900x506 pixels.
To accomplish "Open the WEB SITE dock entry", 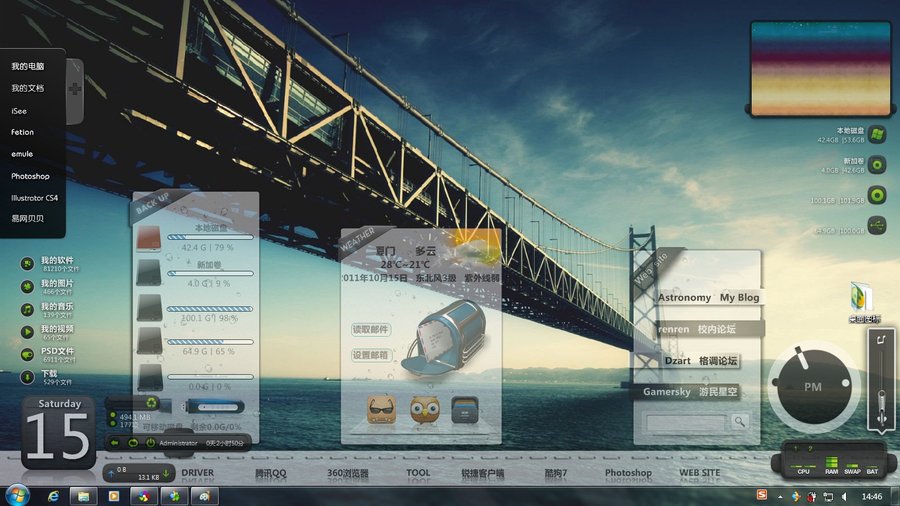I will click(x=699, y=473).
